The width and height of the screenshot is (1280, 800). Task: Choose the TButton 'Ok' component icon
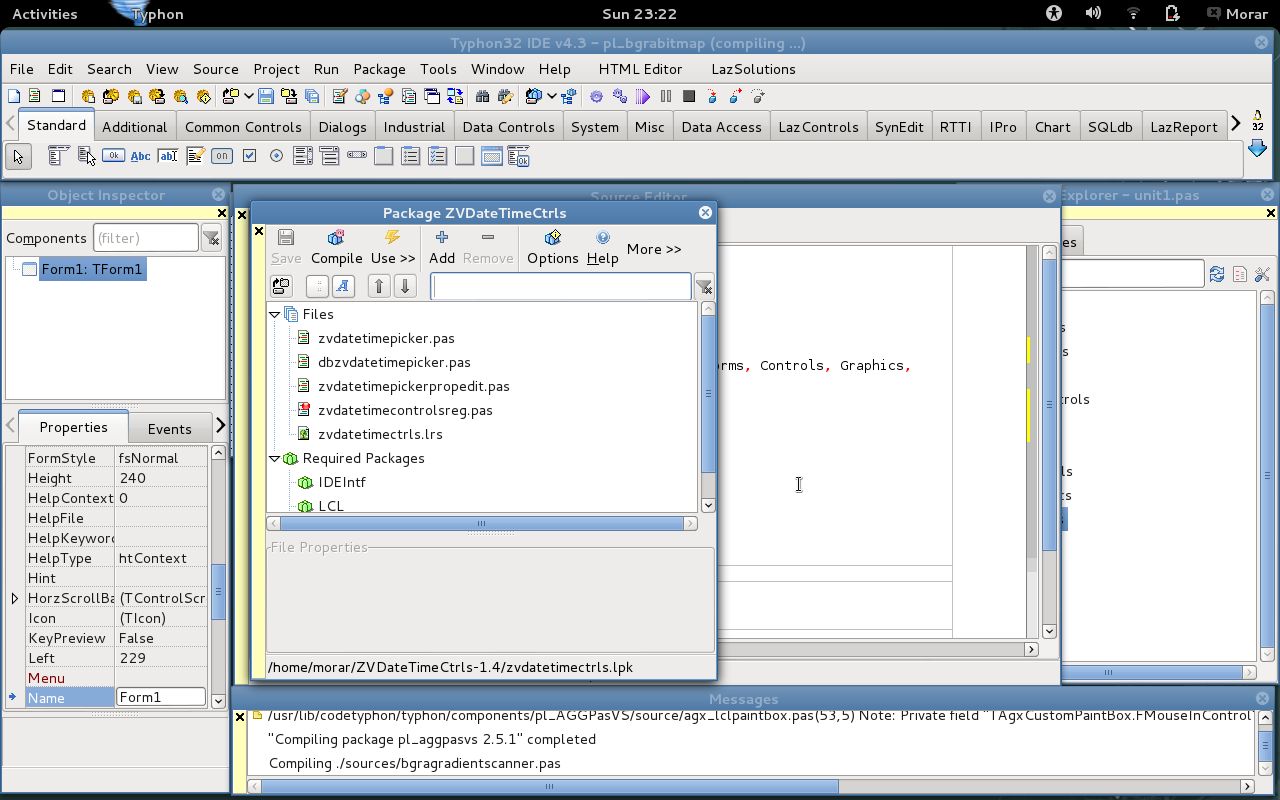point(113,155)
